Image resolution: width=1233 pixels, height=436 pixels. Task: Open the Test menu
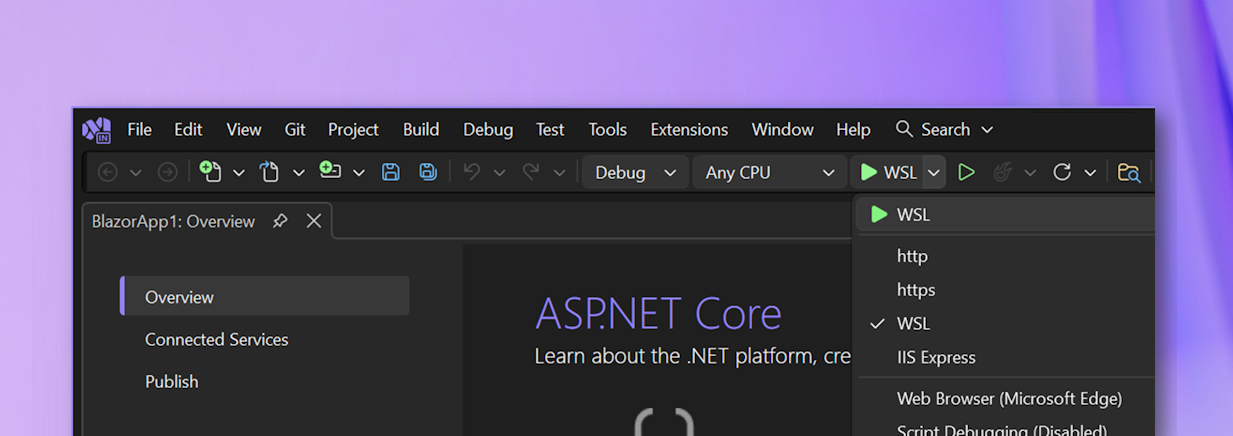pyautogui.click(x=550, y=130)
